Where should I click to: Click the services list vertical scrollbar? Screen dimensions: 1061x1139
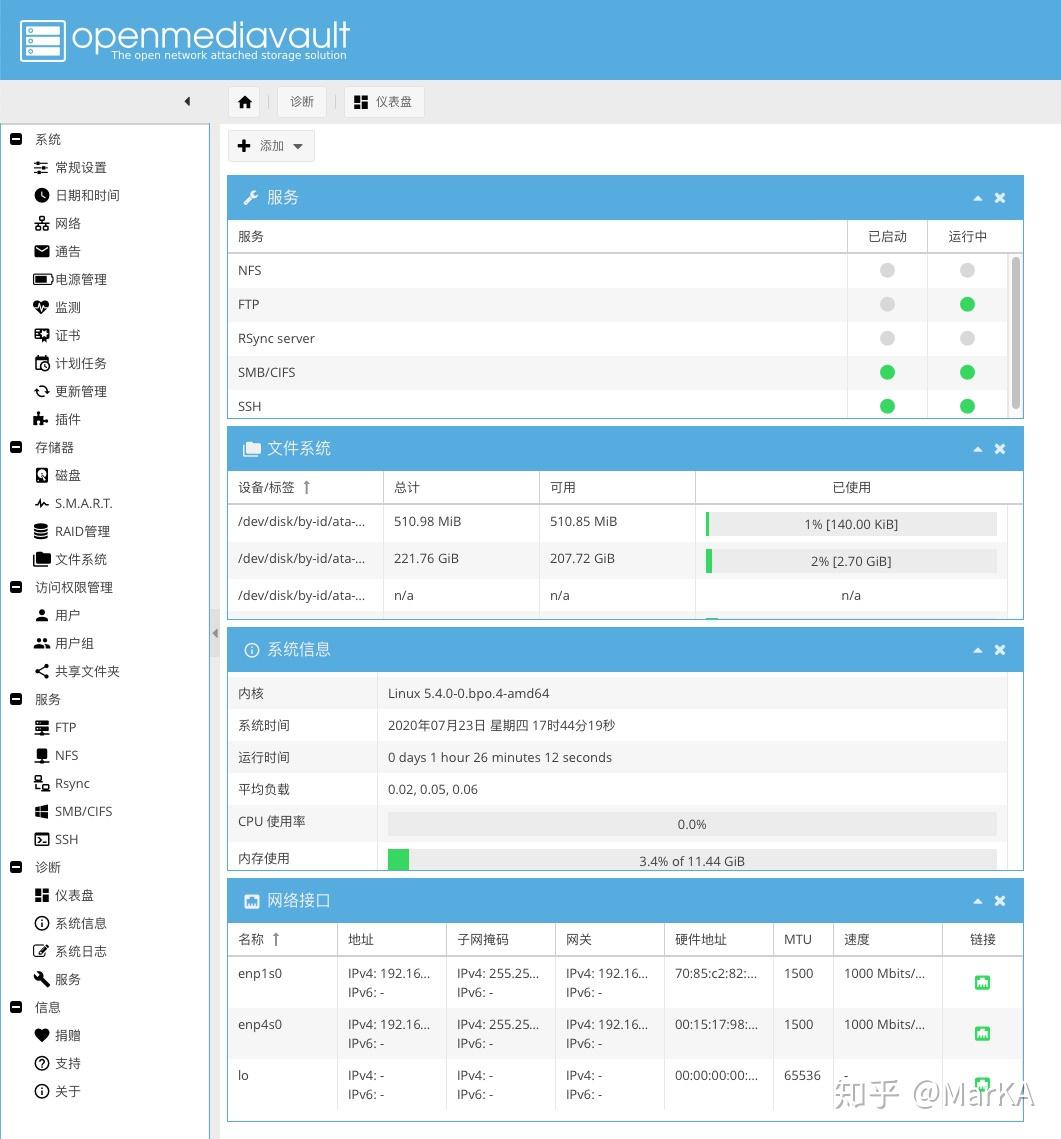(1015, 333)
